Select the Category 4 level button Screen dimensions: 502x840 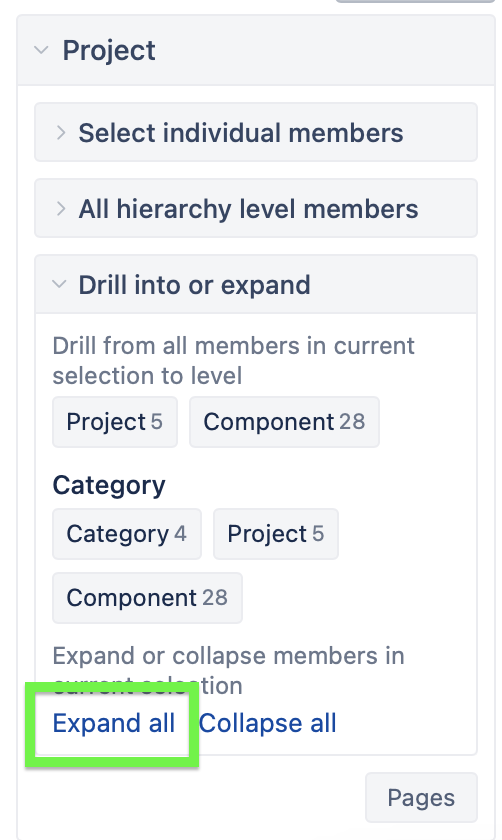[x=127, y=534]
